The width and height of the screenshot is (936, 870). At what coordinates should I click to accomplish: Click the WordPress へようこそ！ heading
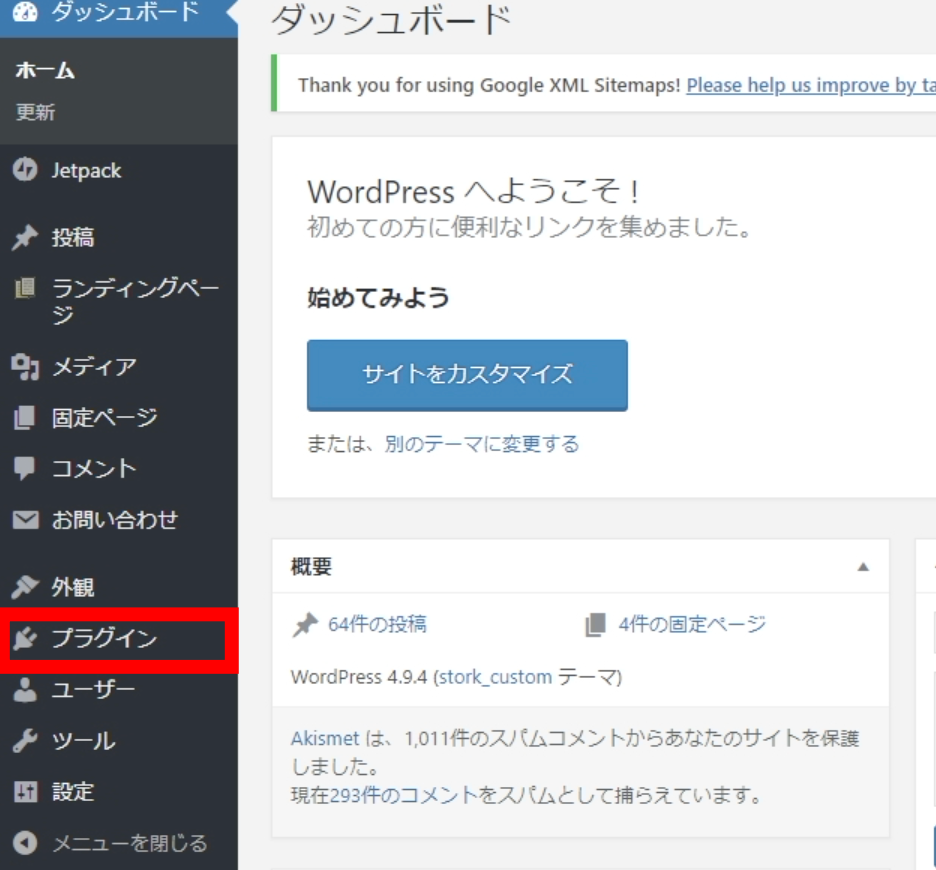point(474,192)
